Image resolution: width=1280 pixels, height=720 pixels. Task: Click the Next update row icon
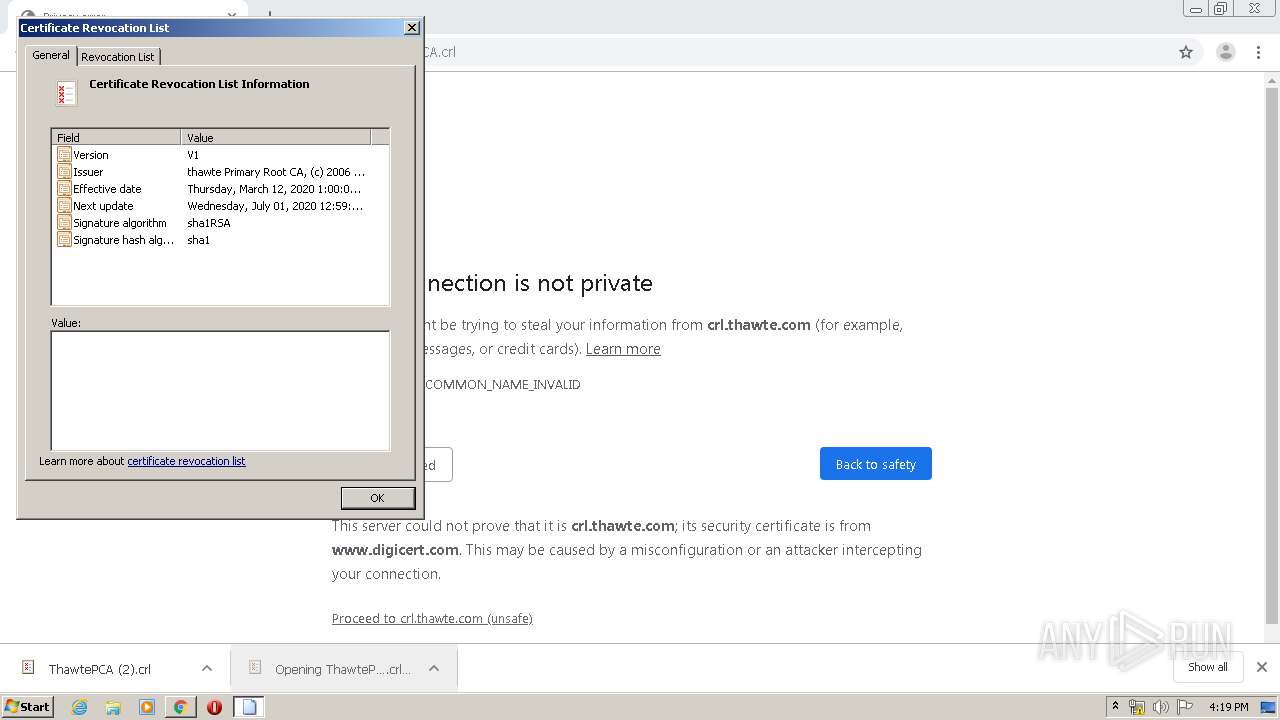coord(64,206)
